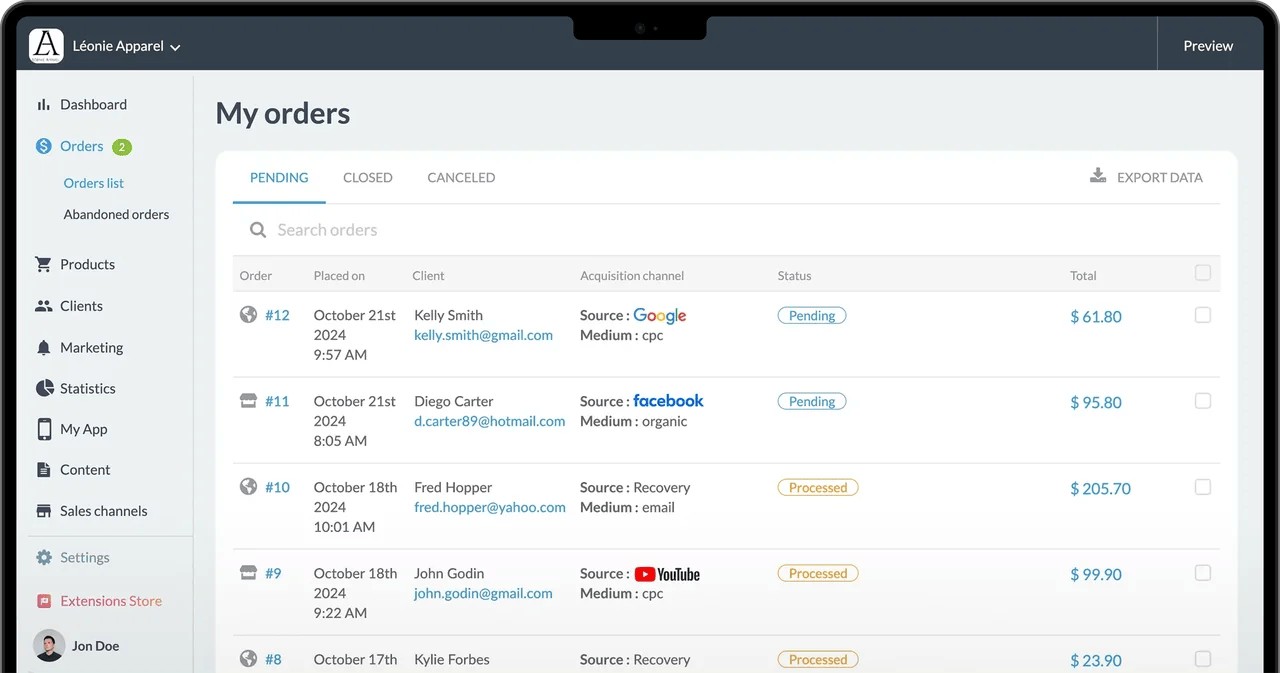Open Marketing using the bell icon
Screen dimensions: 1280x673
[43, 348]
